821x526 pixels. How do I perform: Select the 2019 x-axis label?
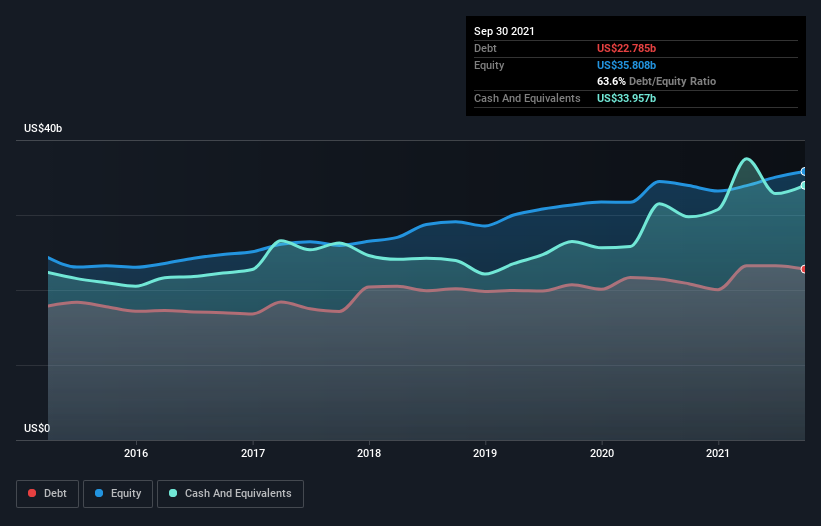(x=485, y=453)
